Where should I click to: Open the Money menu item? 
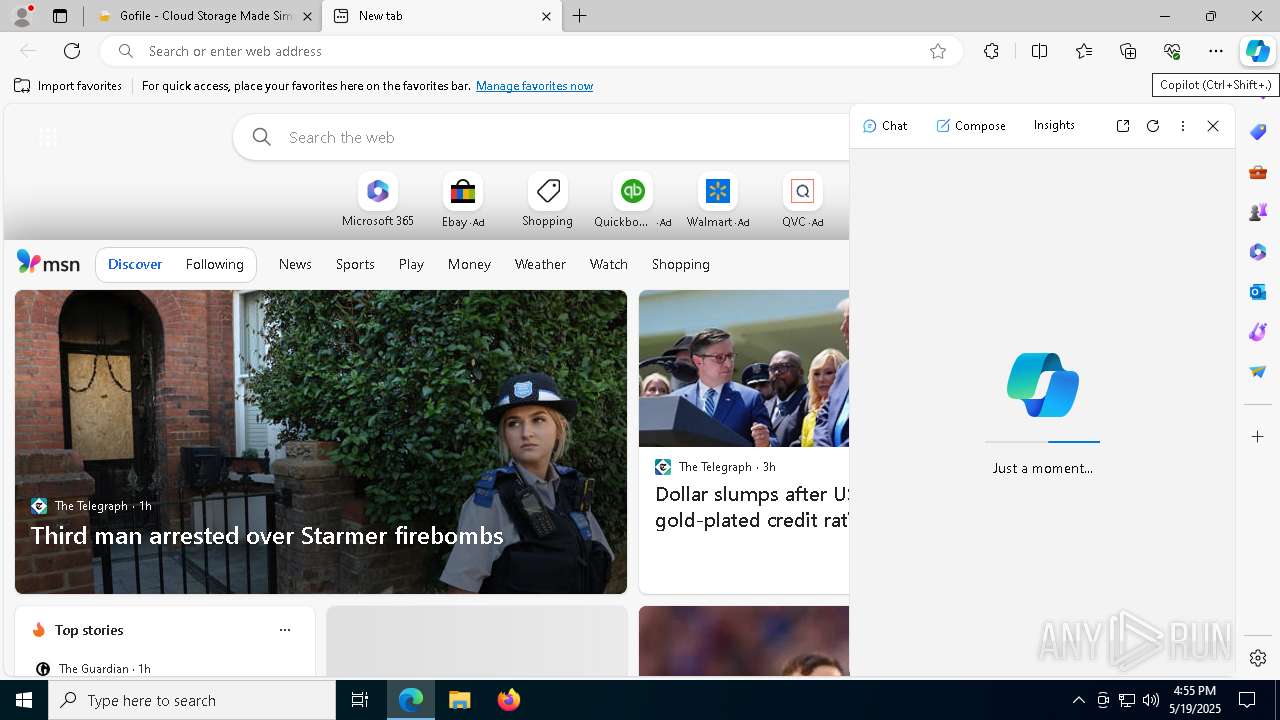(x=469, y=264)
